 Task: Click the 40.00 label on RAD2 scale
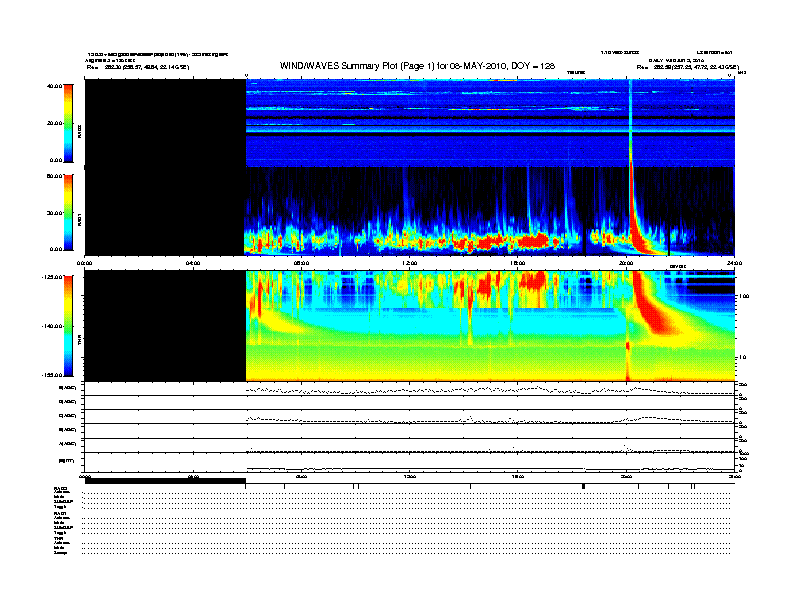(x=55, y=86)
